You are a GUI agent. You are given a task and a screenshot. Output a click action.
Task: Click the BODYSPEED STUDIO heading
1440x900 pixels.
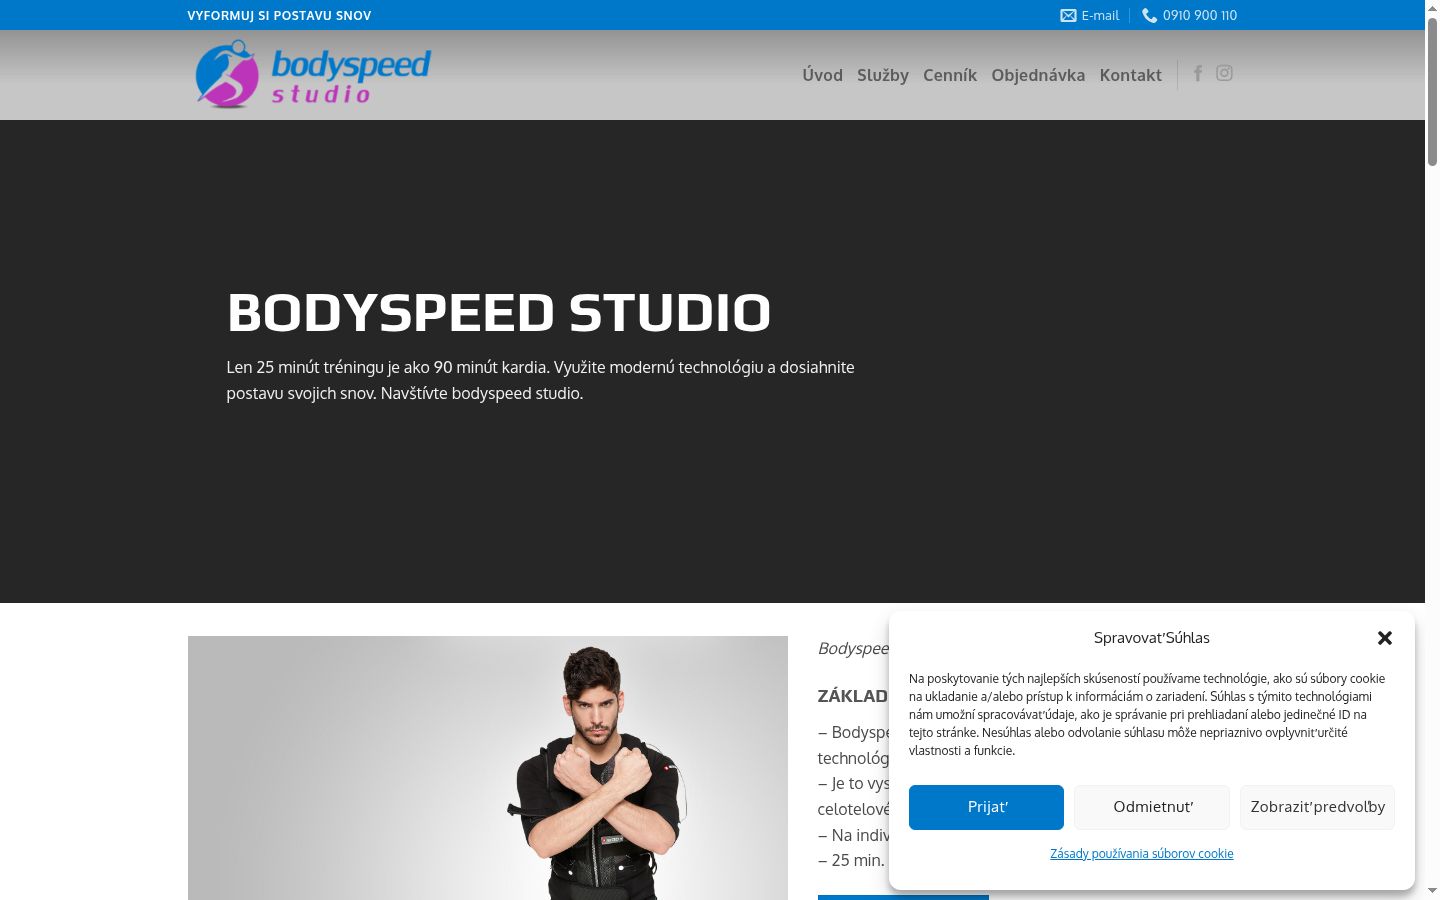coord(499,312)
